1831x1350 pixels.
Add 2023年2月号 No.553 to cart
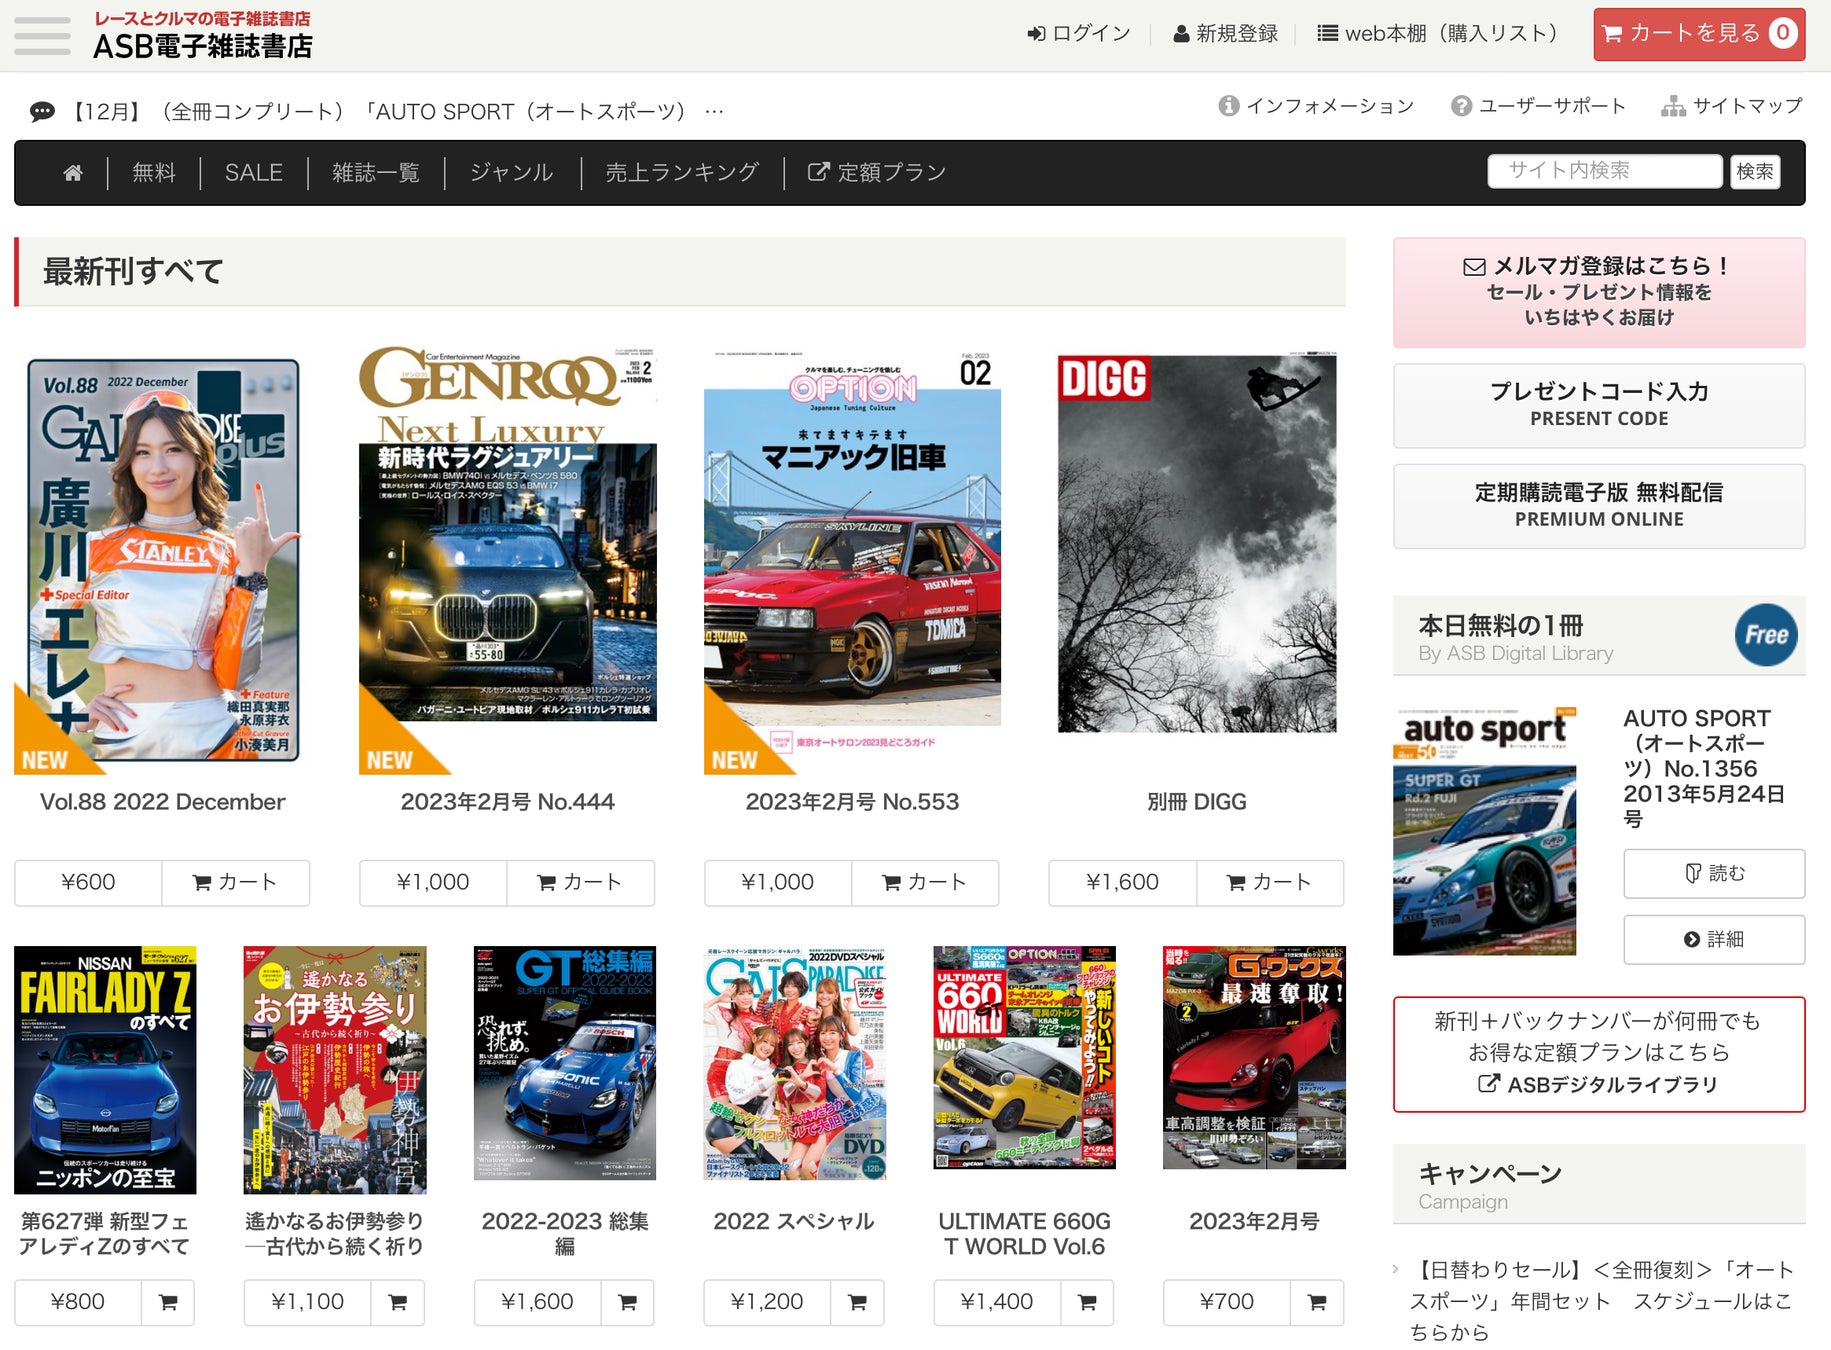(925, 883)
